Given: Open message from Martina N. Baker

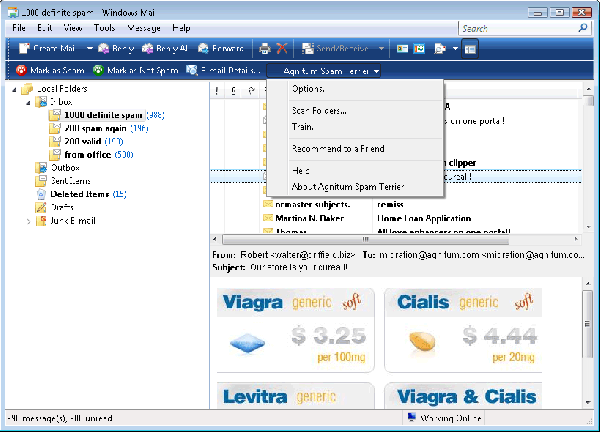Looking at the screenshot, I should tap(310, 218).
